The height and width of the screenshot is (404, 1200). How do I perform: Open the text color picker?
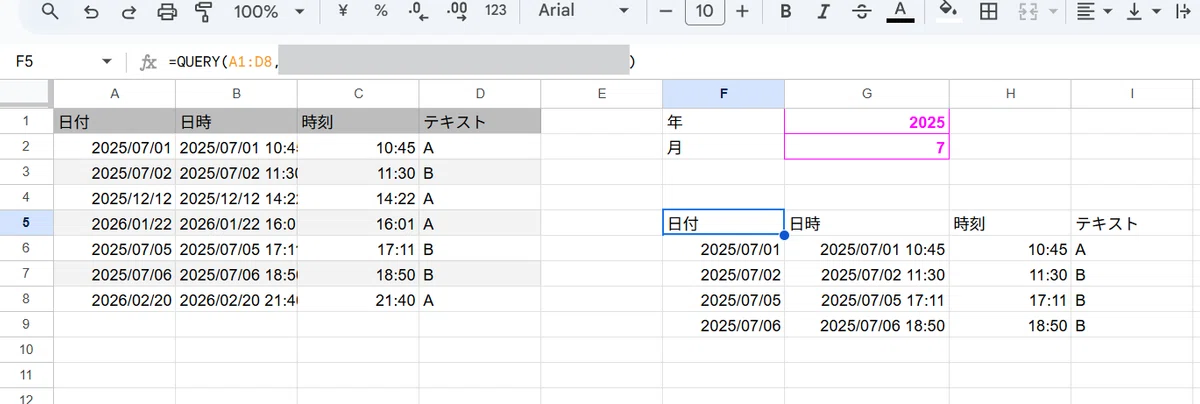(x=900, y=12)
